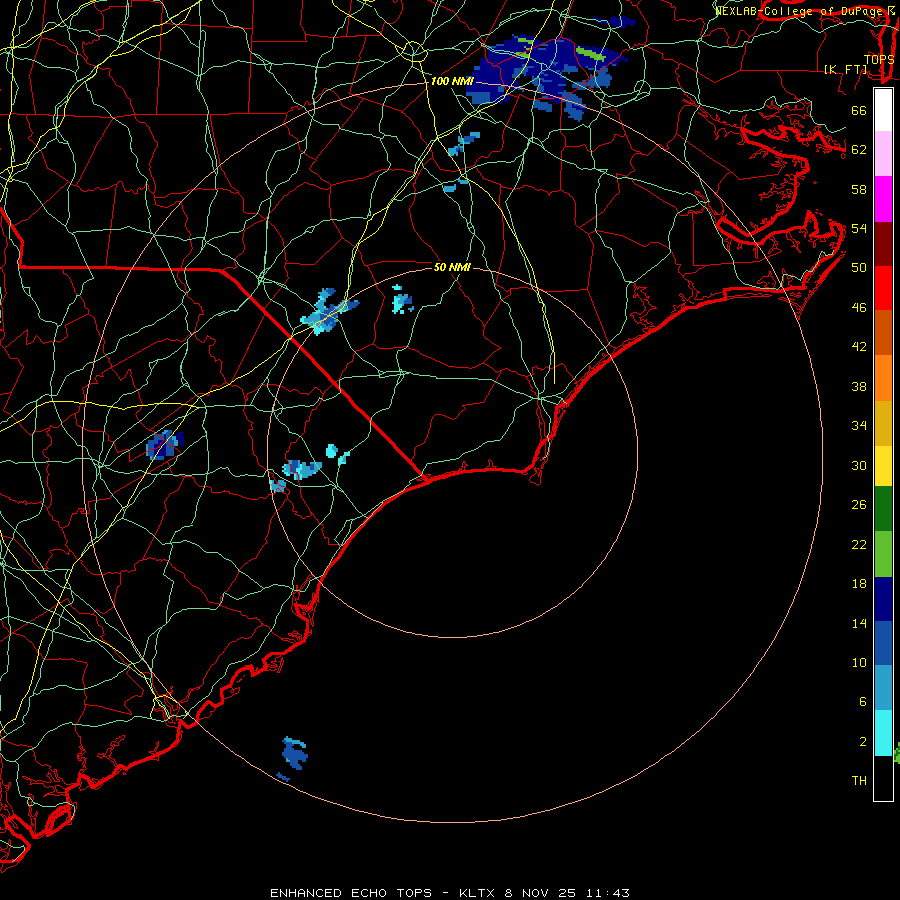
Task: Click the 62 legend value
Action: click(x=859, y=149)
